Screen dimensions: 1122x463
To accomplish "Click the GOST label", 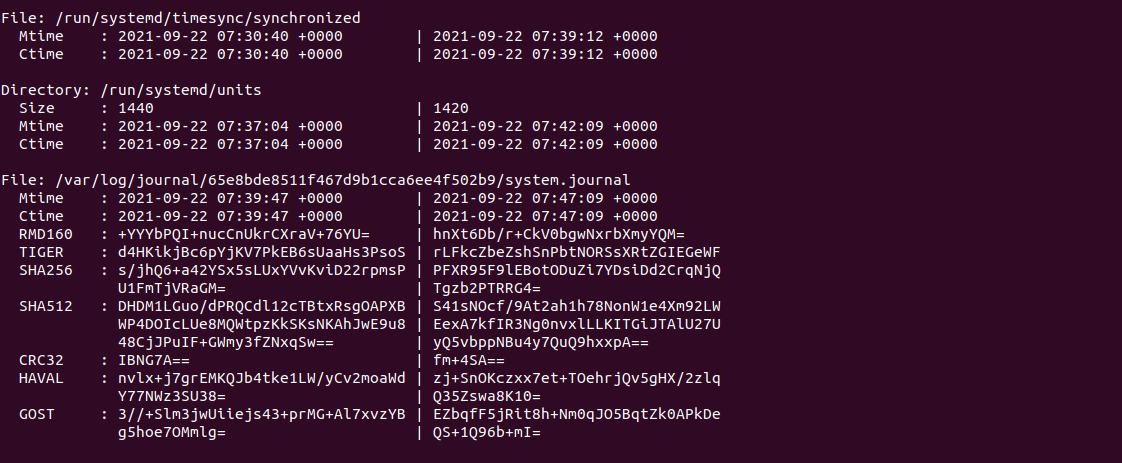I will [37, 414].
